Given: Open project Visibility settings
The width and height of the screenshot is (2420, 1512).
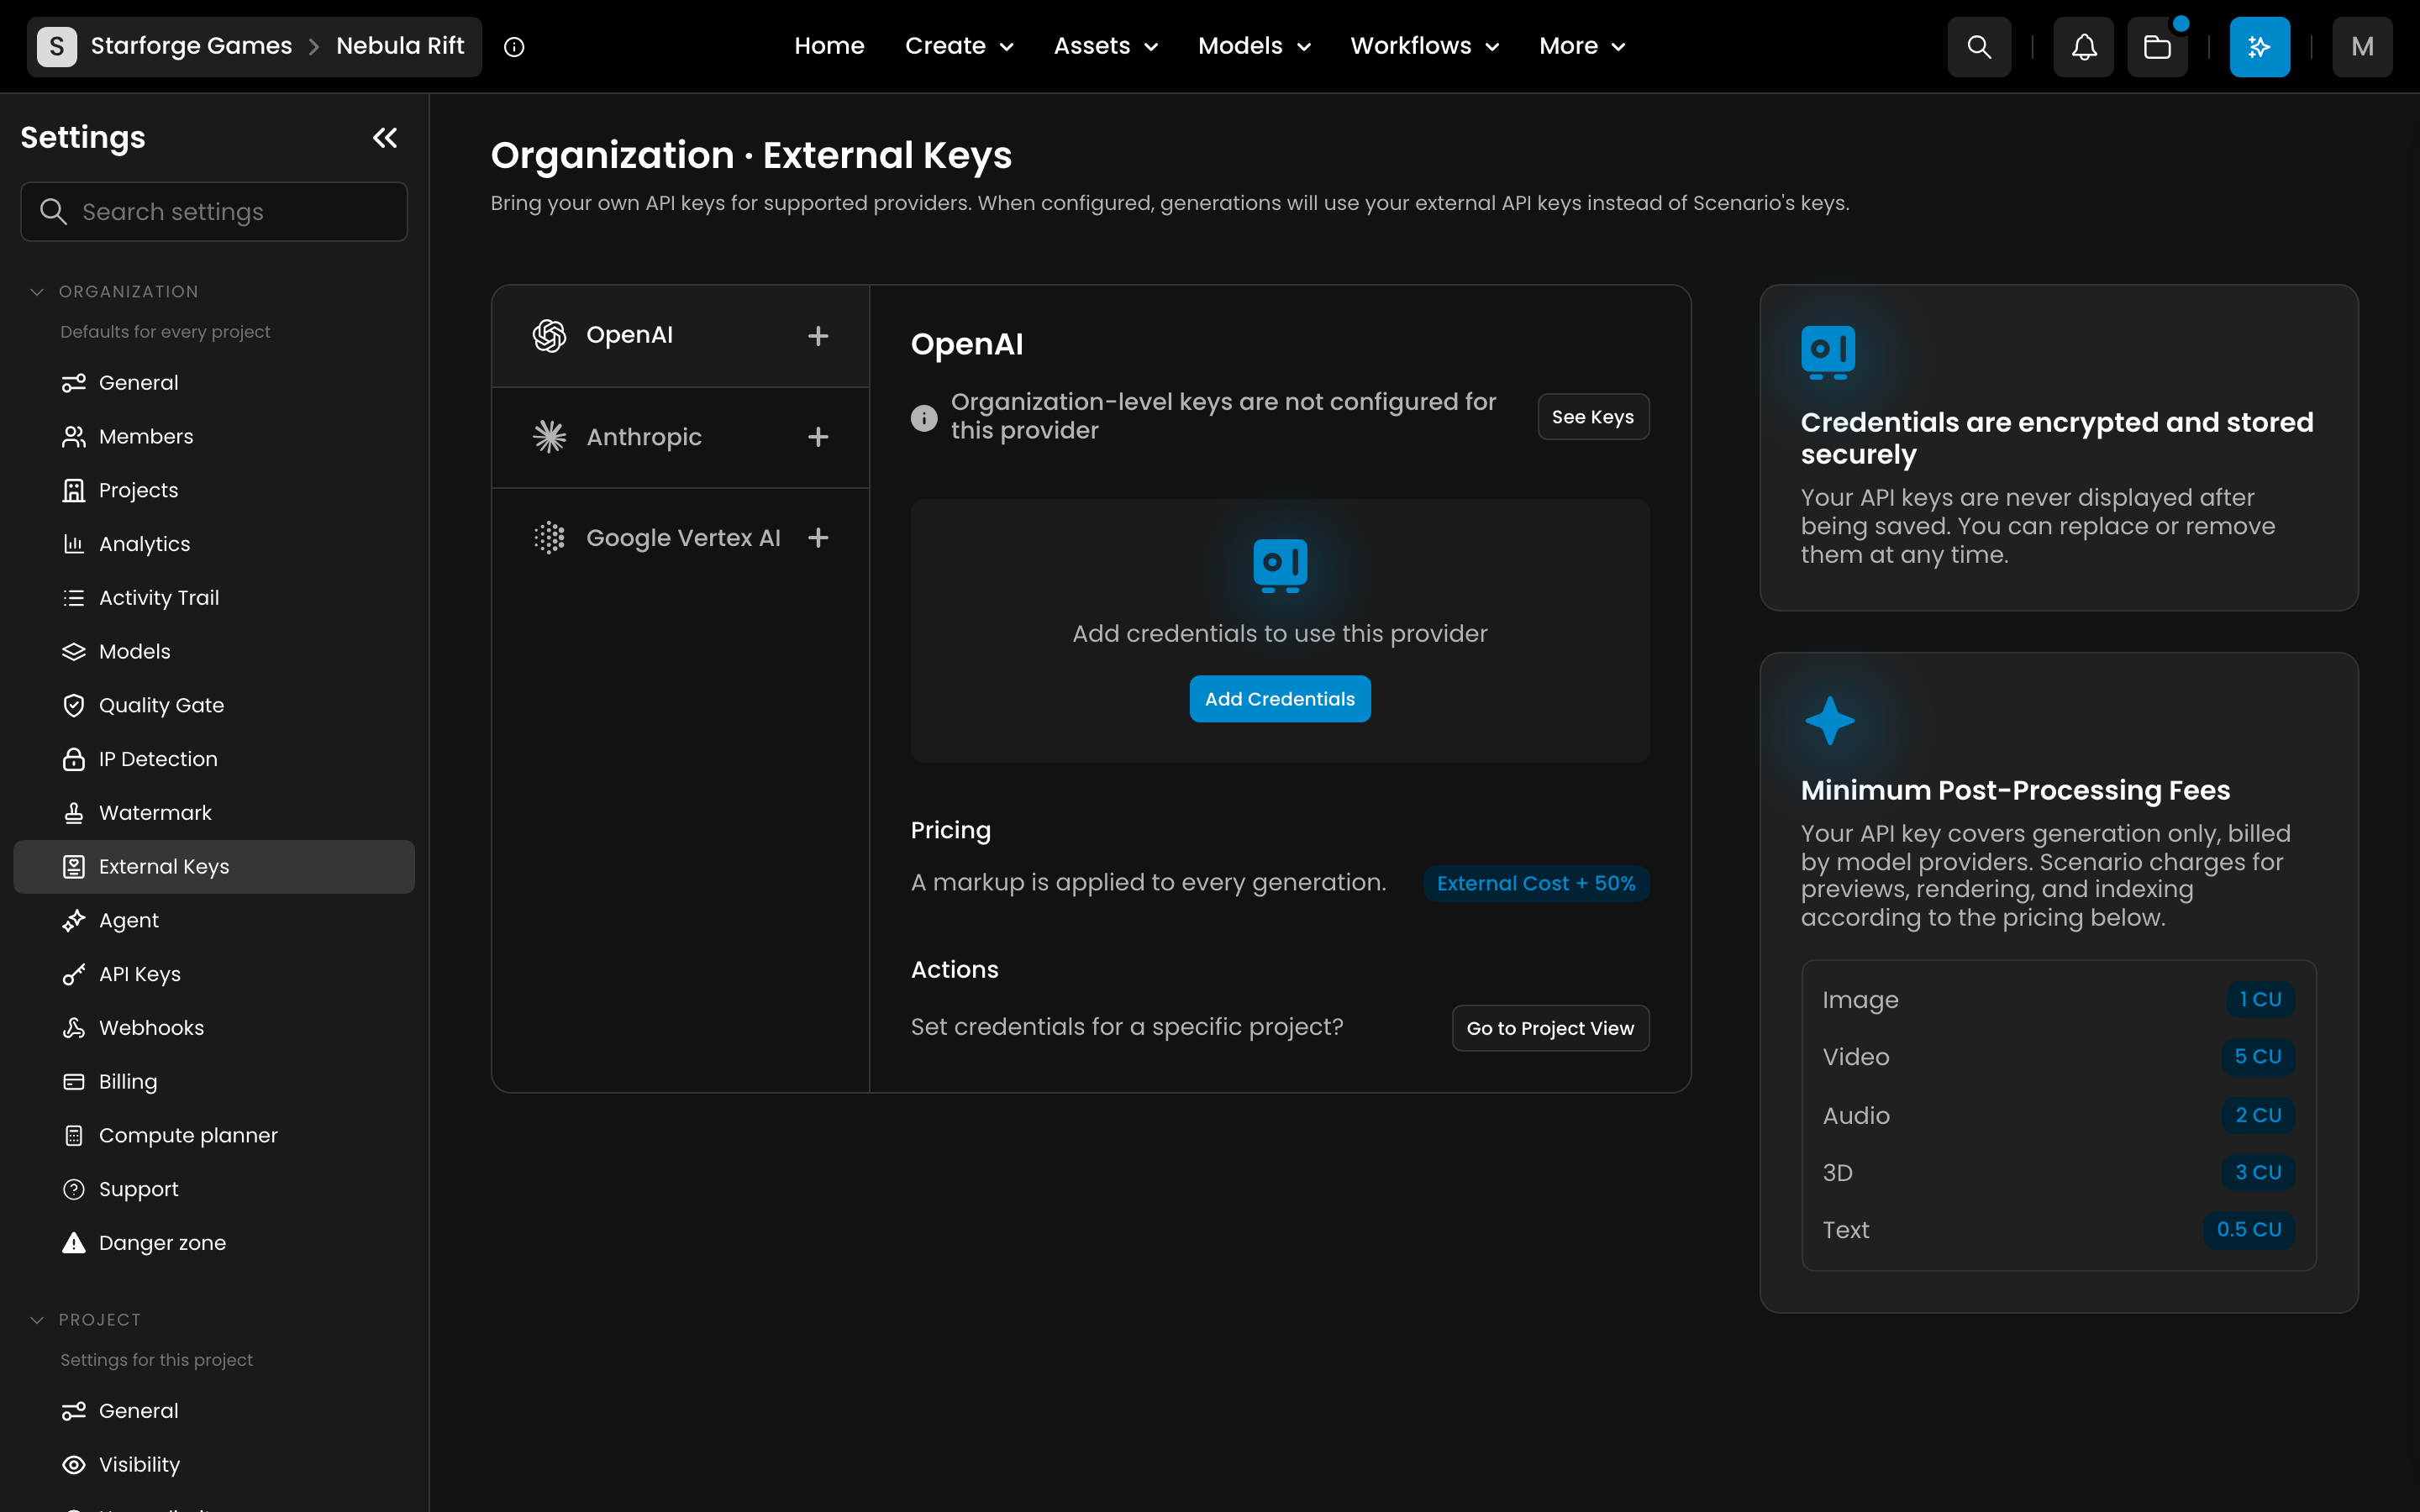Looking at the screenshot, I should point(214,1465).
